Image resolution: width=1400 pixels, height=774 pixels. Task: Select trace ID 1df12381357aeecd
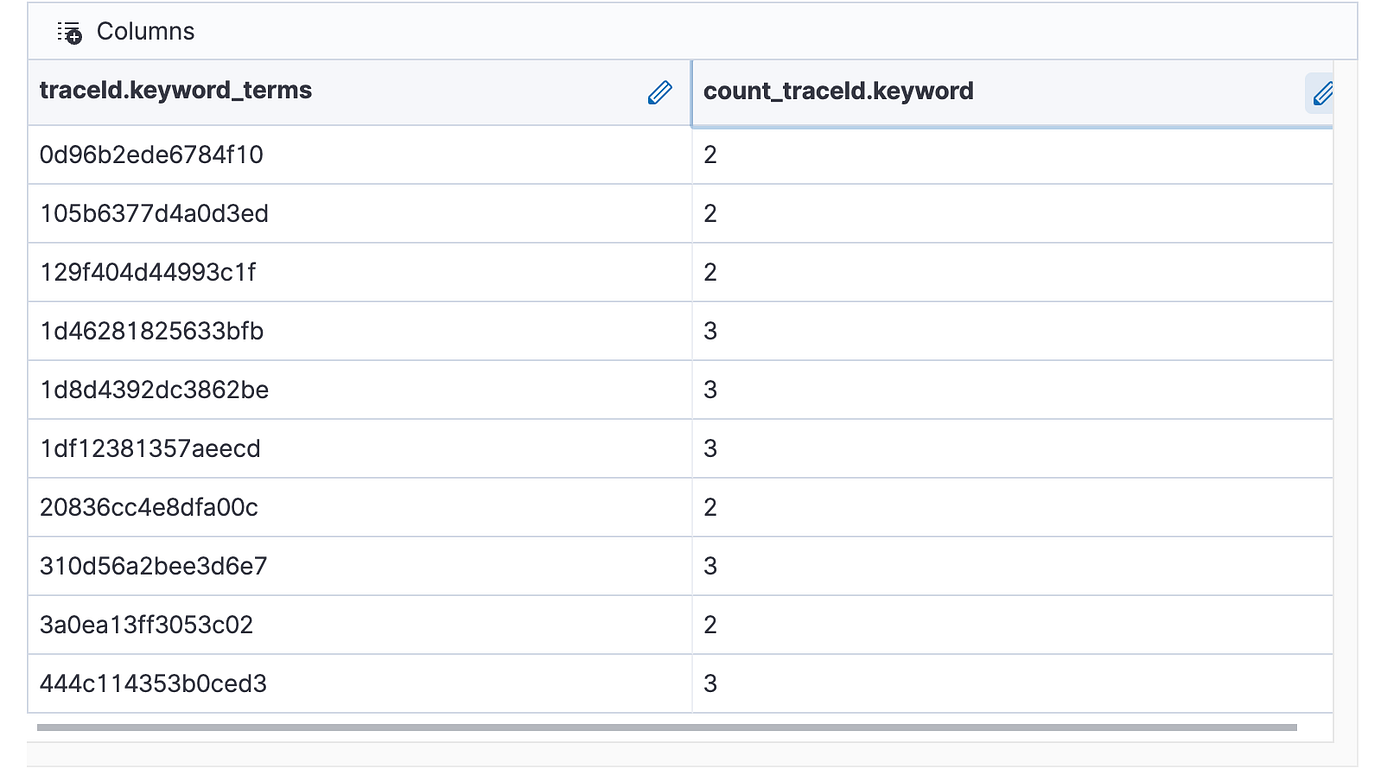[x=150, y=449]
